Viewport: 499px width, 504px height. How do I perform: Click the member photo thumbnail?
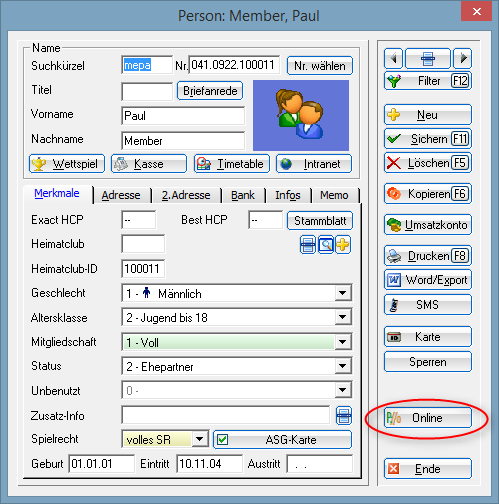[301, 115]
